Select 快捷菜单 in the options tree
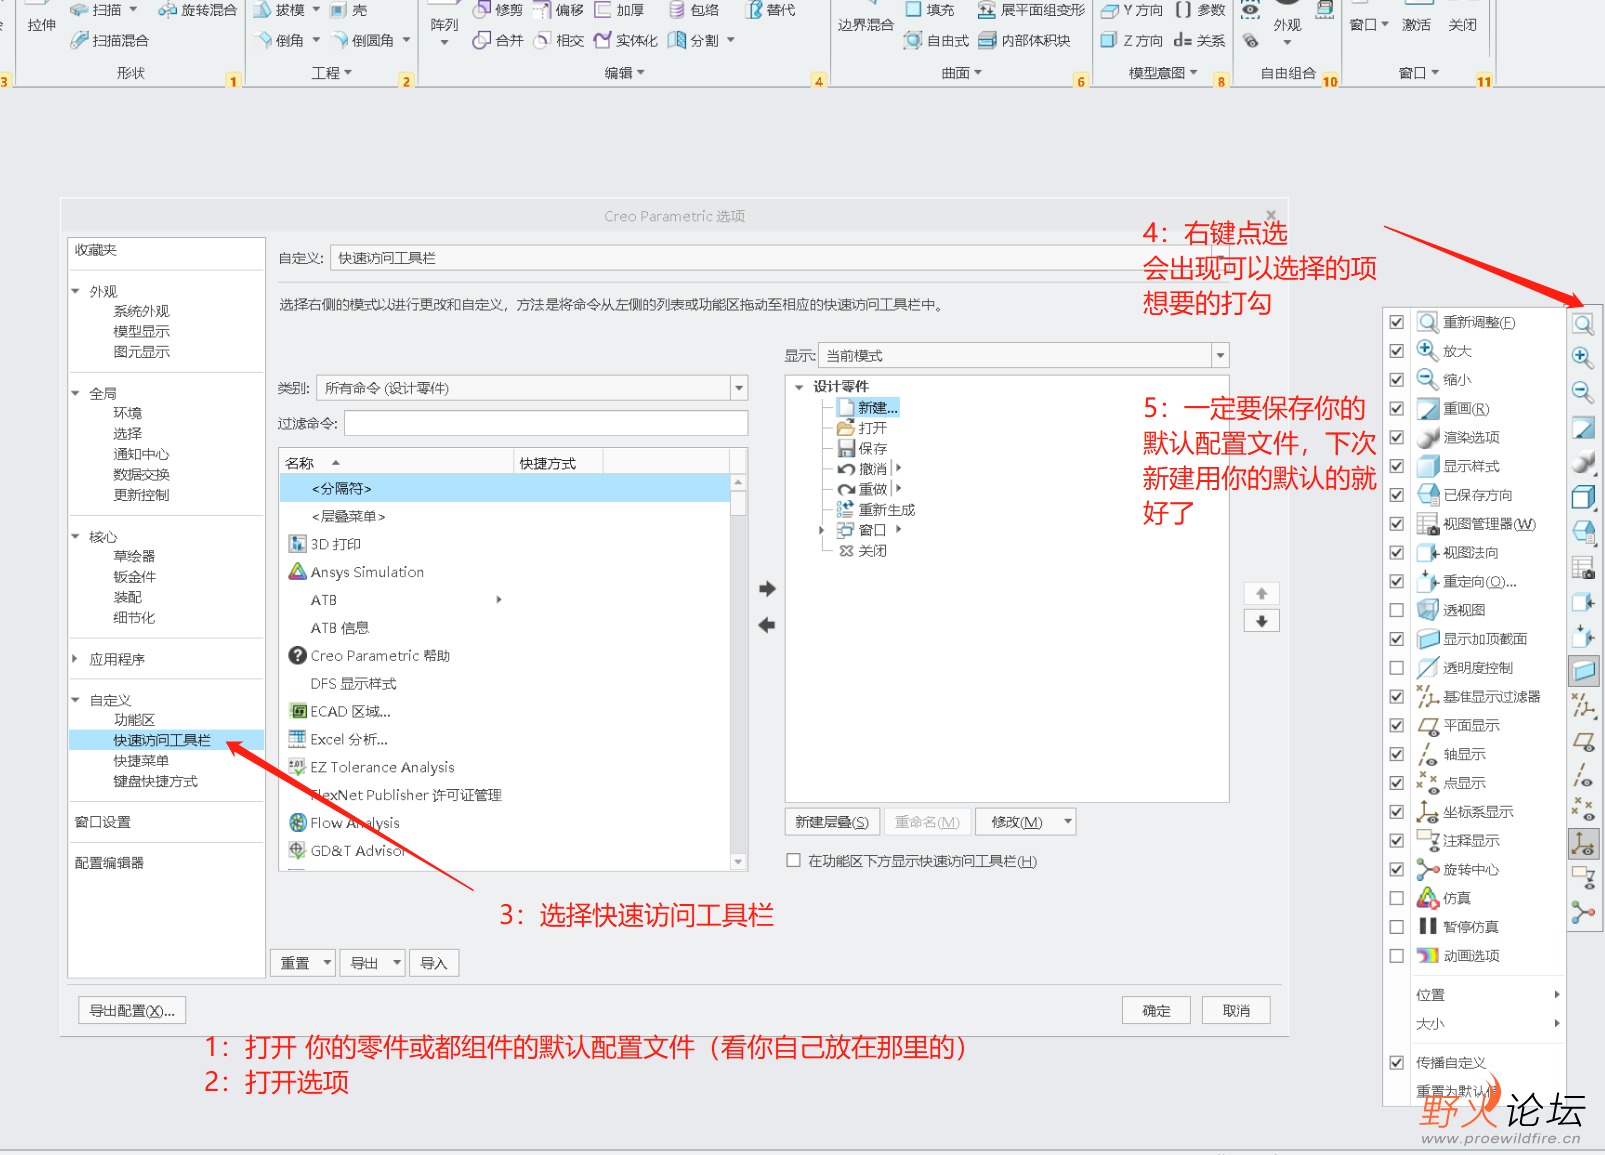Image resolution: width=1605 pixels, height=1155 pixels. point(141,761)
